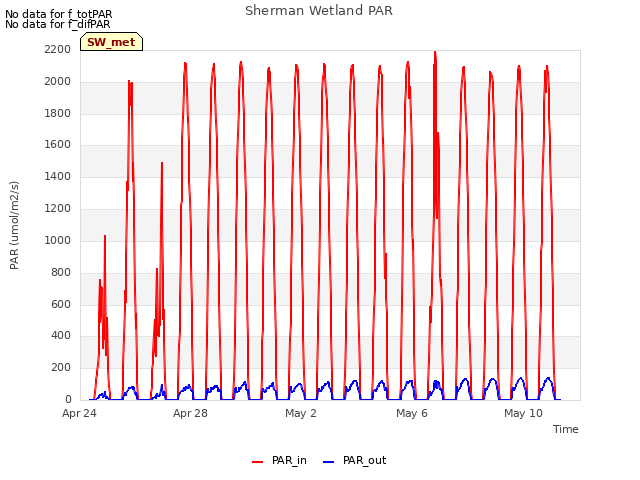Click the 2000 y-axis tick label
The height and width of the screenshot is (480, 640).
(x=58, y=81)
